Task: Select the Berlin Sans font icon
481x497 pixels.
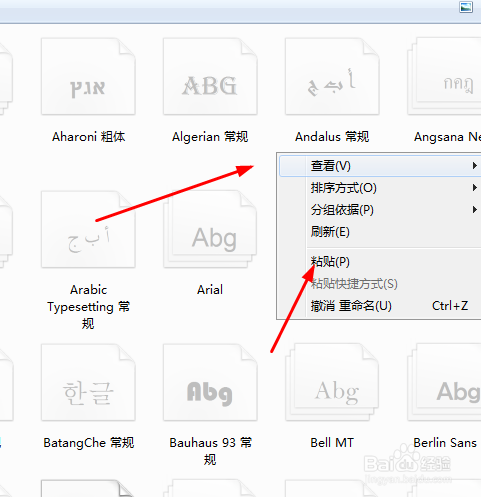Action: [x=444, y=382]
